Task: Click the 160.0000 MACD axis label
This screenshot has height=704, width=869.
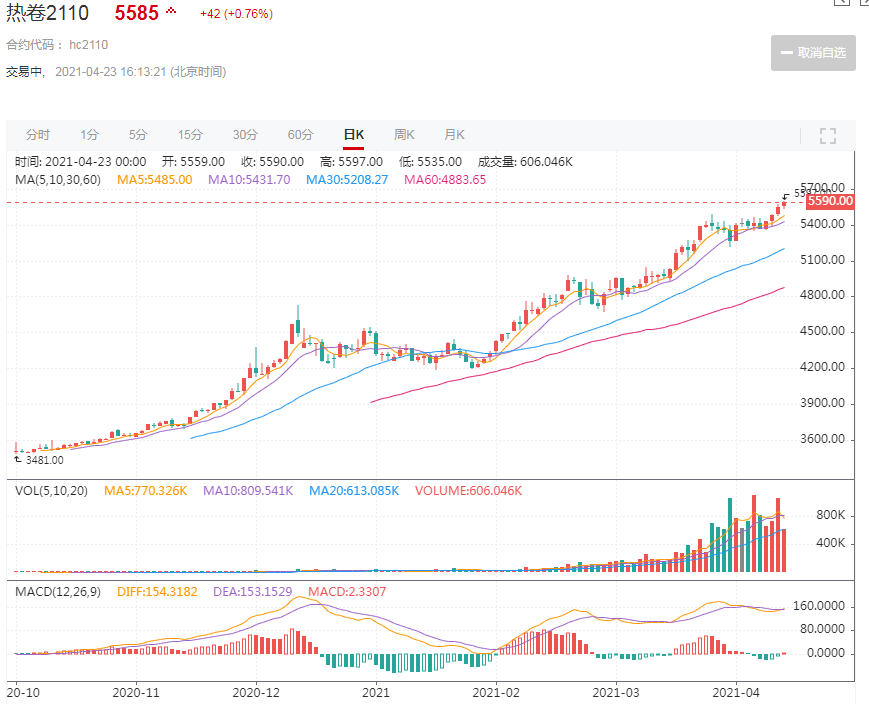Action: (x=819, y=606)
